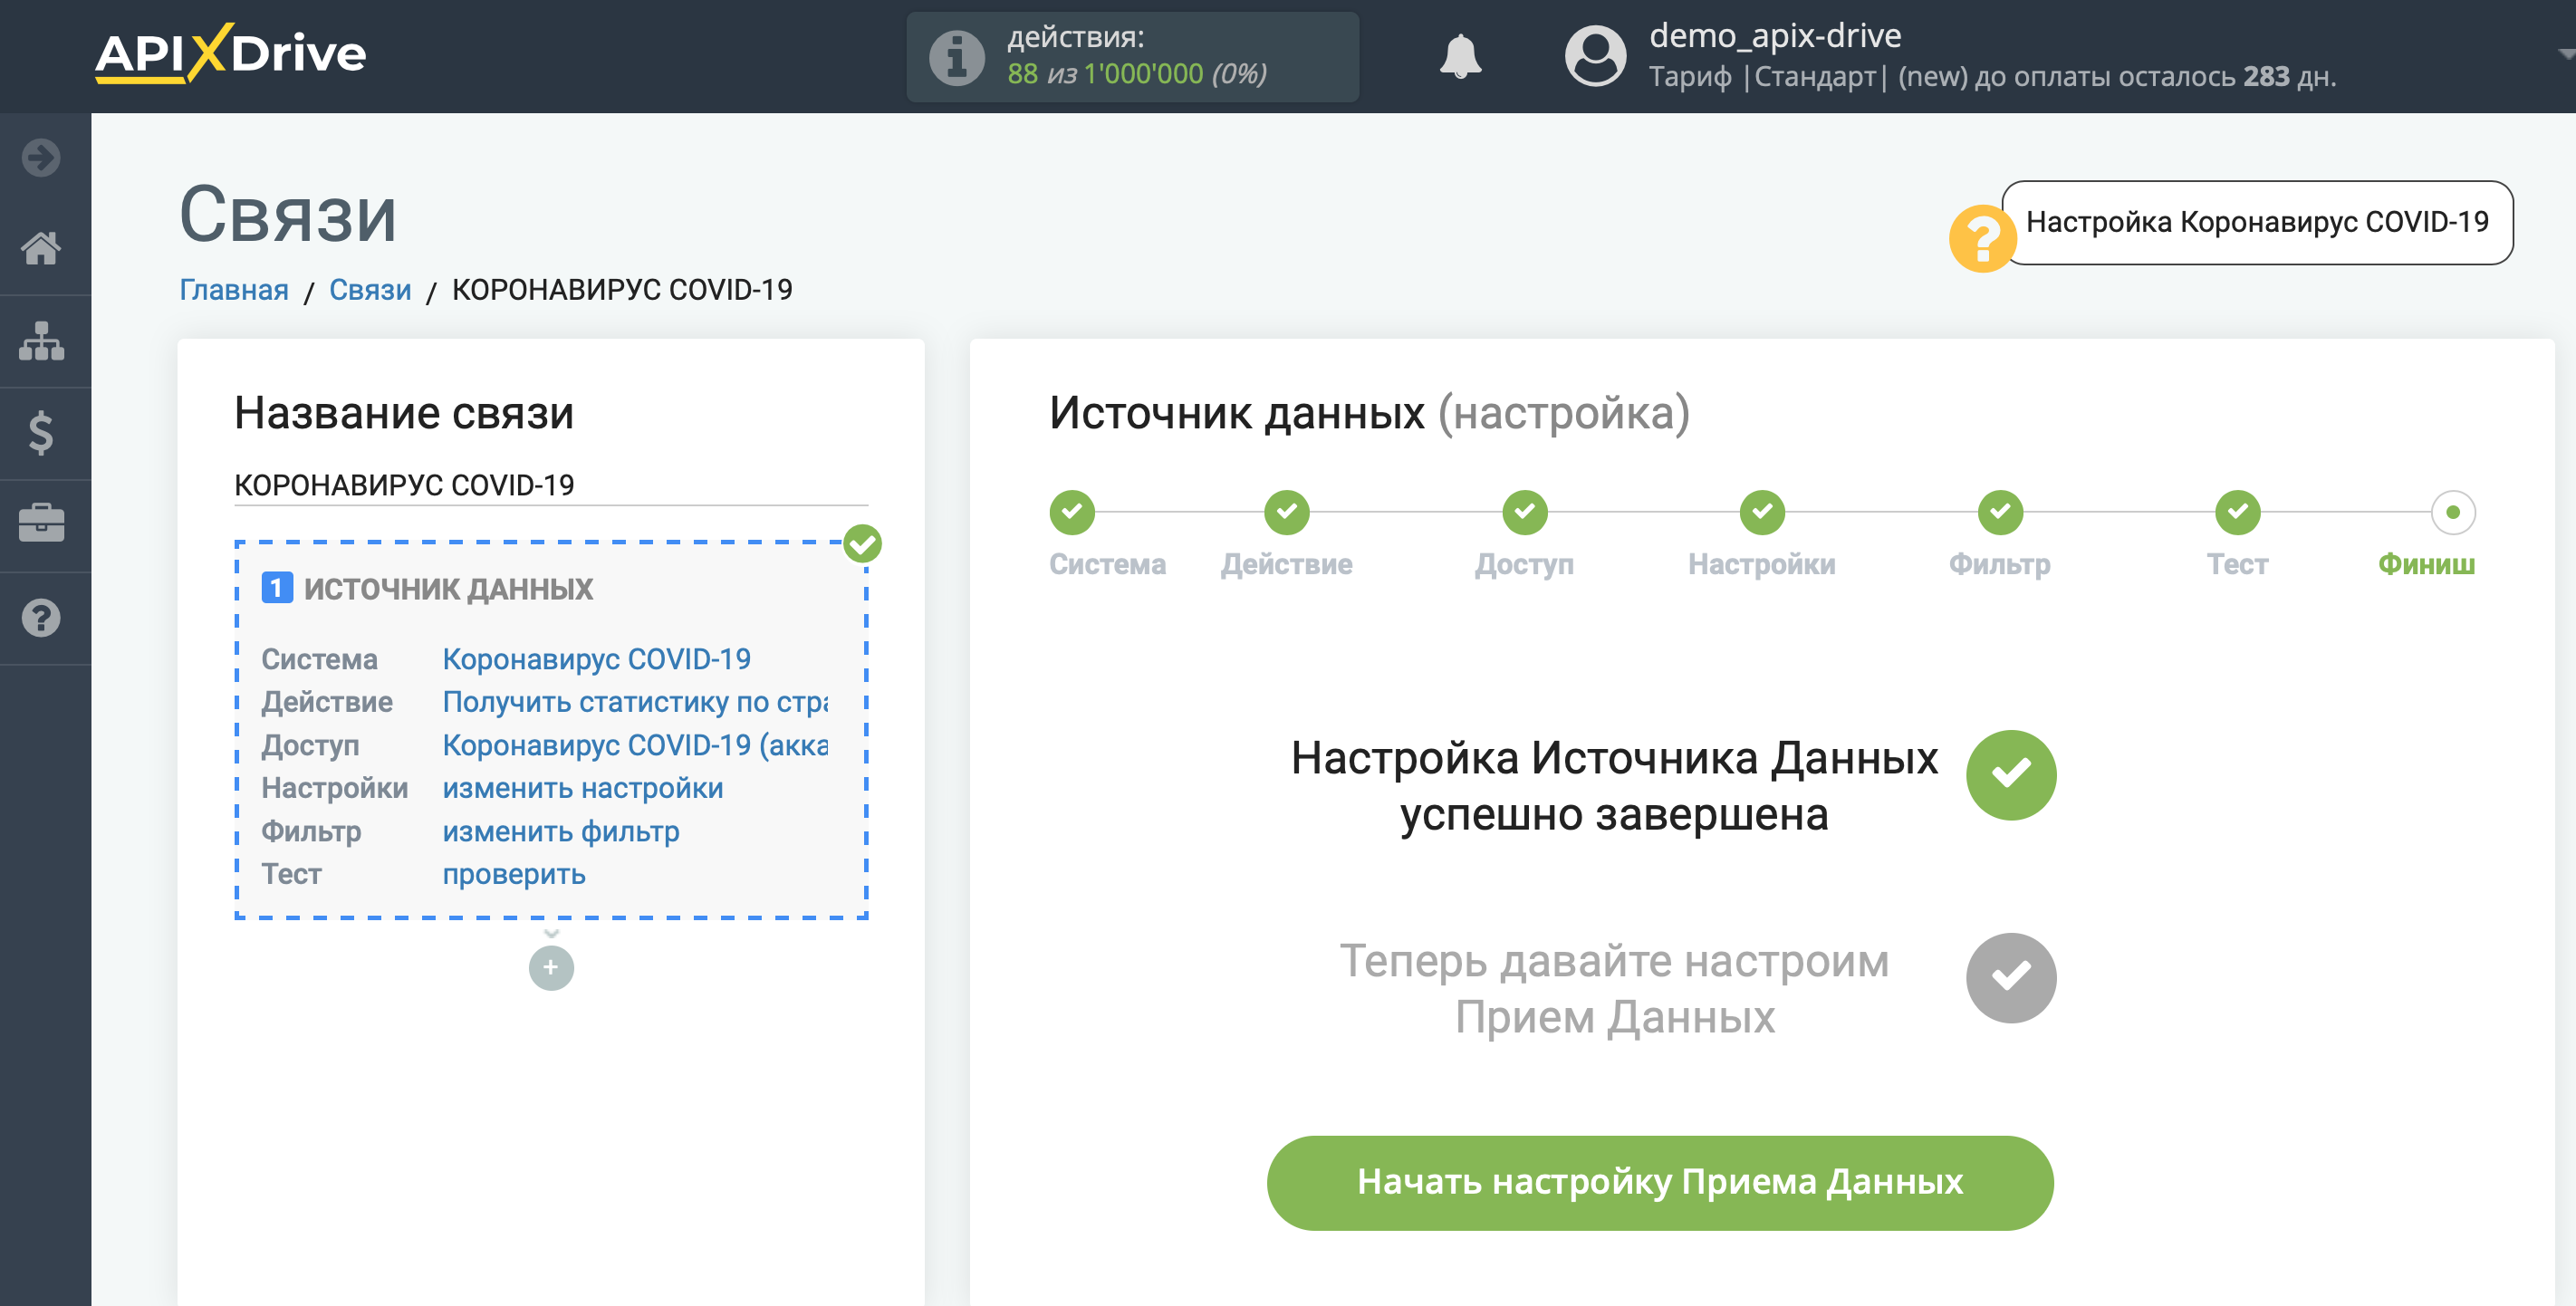Go to Фильтр step
The image size is (2576, 1306).
pyautogui.click(x=2000, y=512)
